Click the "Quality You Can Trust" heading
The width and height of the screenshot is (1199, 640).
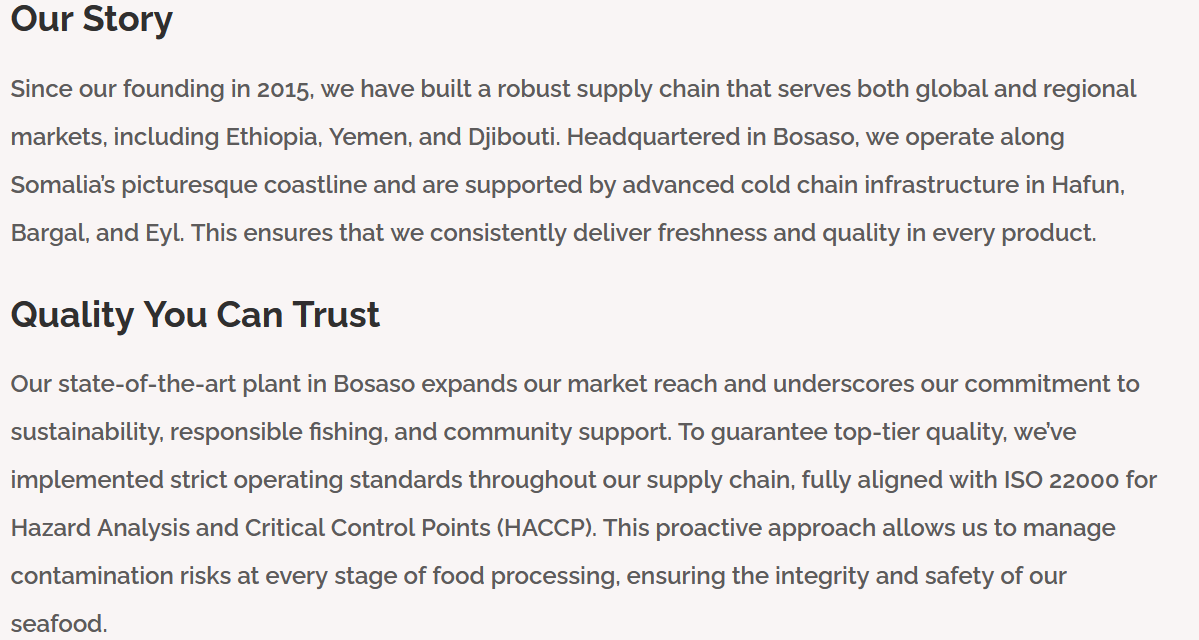(195, 315)
